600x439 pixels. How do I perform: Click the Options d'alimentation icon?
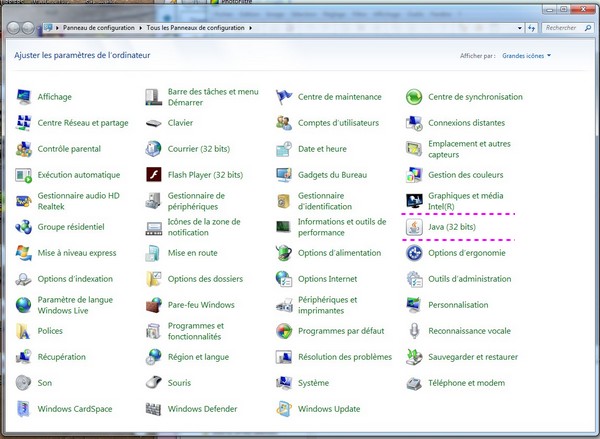[284, 253]
